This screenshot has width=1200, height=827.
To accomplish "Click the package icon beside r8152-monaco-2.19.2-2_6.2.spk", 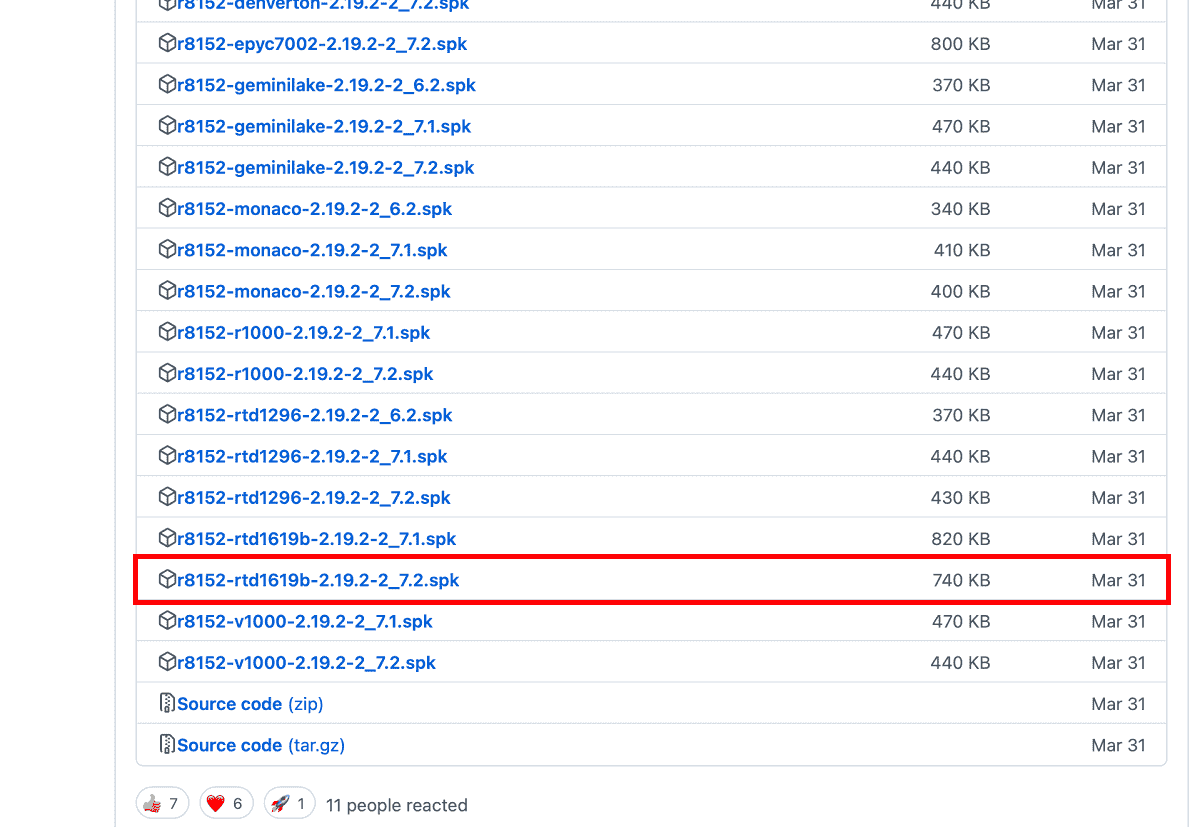I will point(167,209).
